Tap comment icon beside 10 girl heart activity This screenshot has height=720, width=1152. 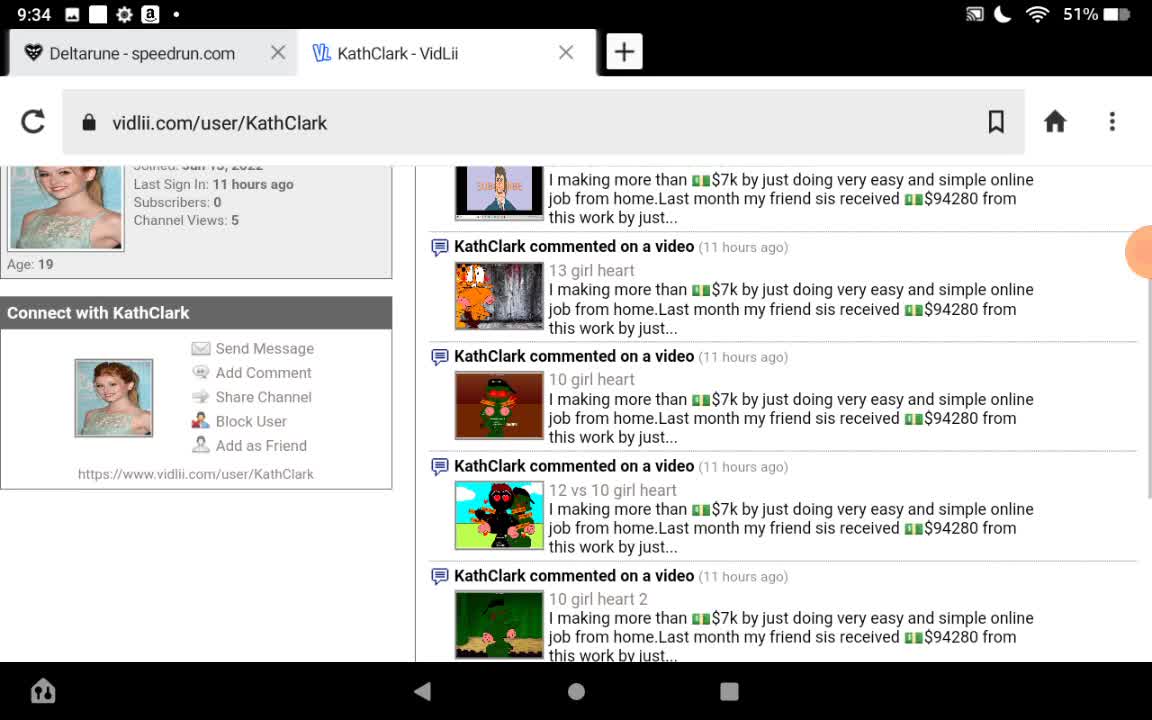439,357
